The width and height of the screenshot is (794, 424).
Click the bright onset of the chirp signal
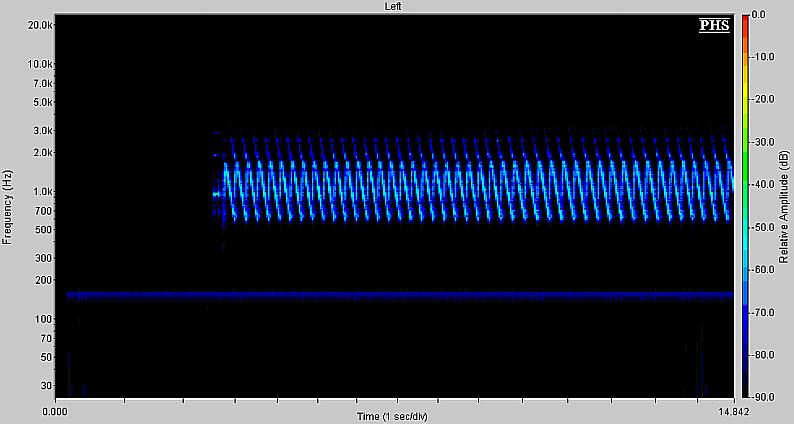(x=218, y=194)
